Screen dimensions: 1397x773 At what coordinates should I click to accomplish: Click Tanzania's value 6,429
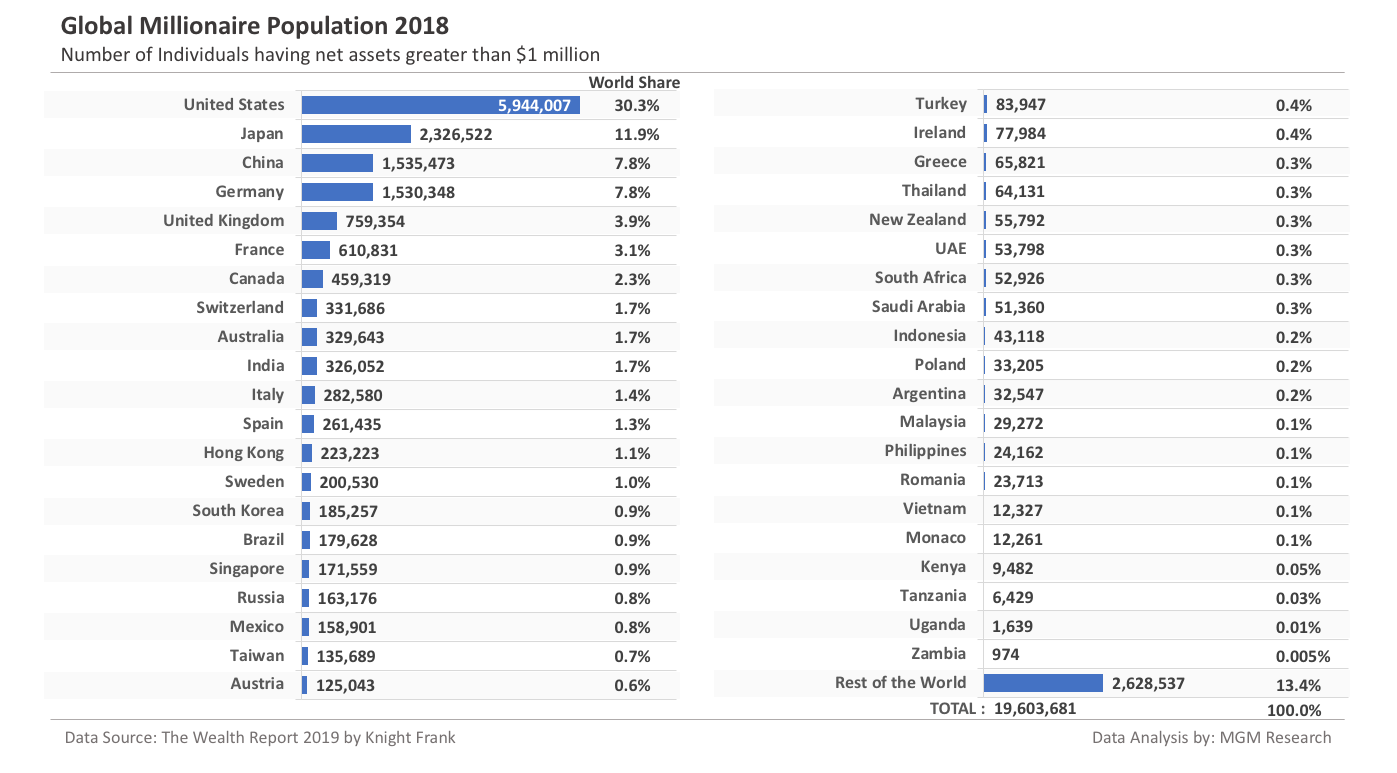point(1013,598)
